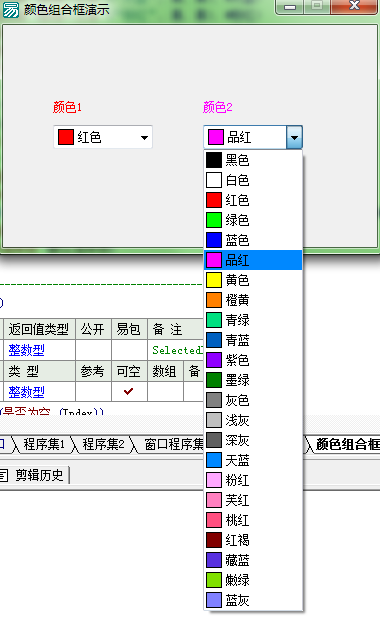Screen dimensions: 380x624
Task: Select 绿色 green list entry
Action: pyautogui.click(x=253, y=220)
